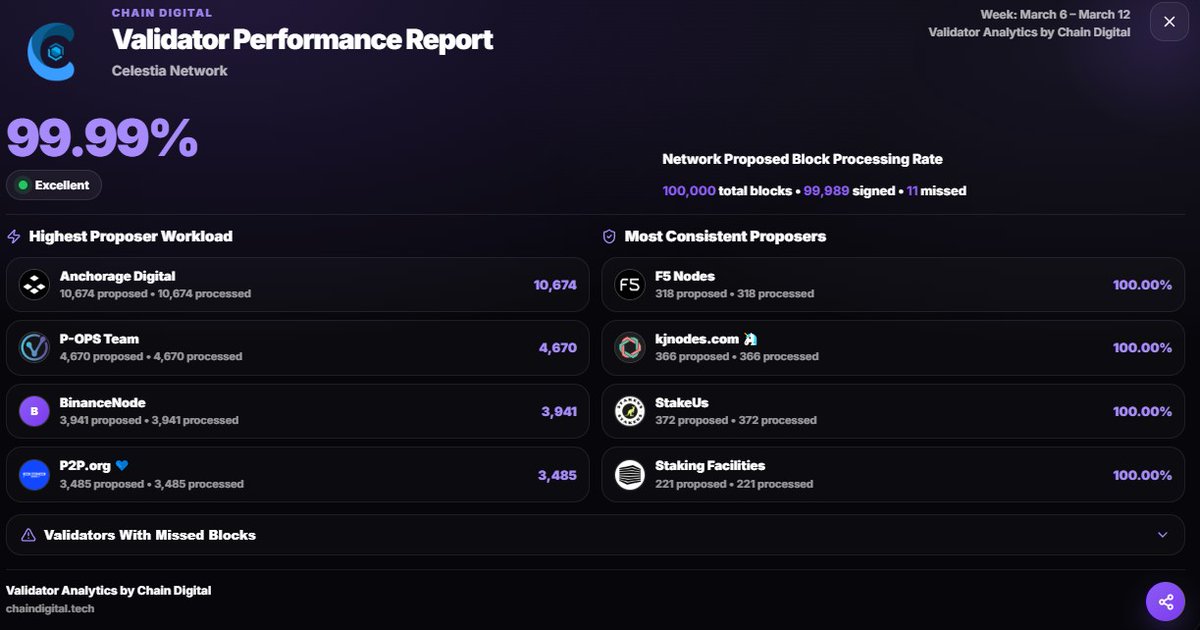Image resolution: width=1200 pixels, height=630 pixels.
Task: Click the blue heart next to P2P.org
Action: tap(122, 466)
